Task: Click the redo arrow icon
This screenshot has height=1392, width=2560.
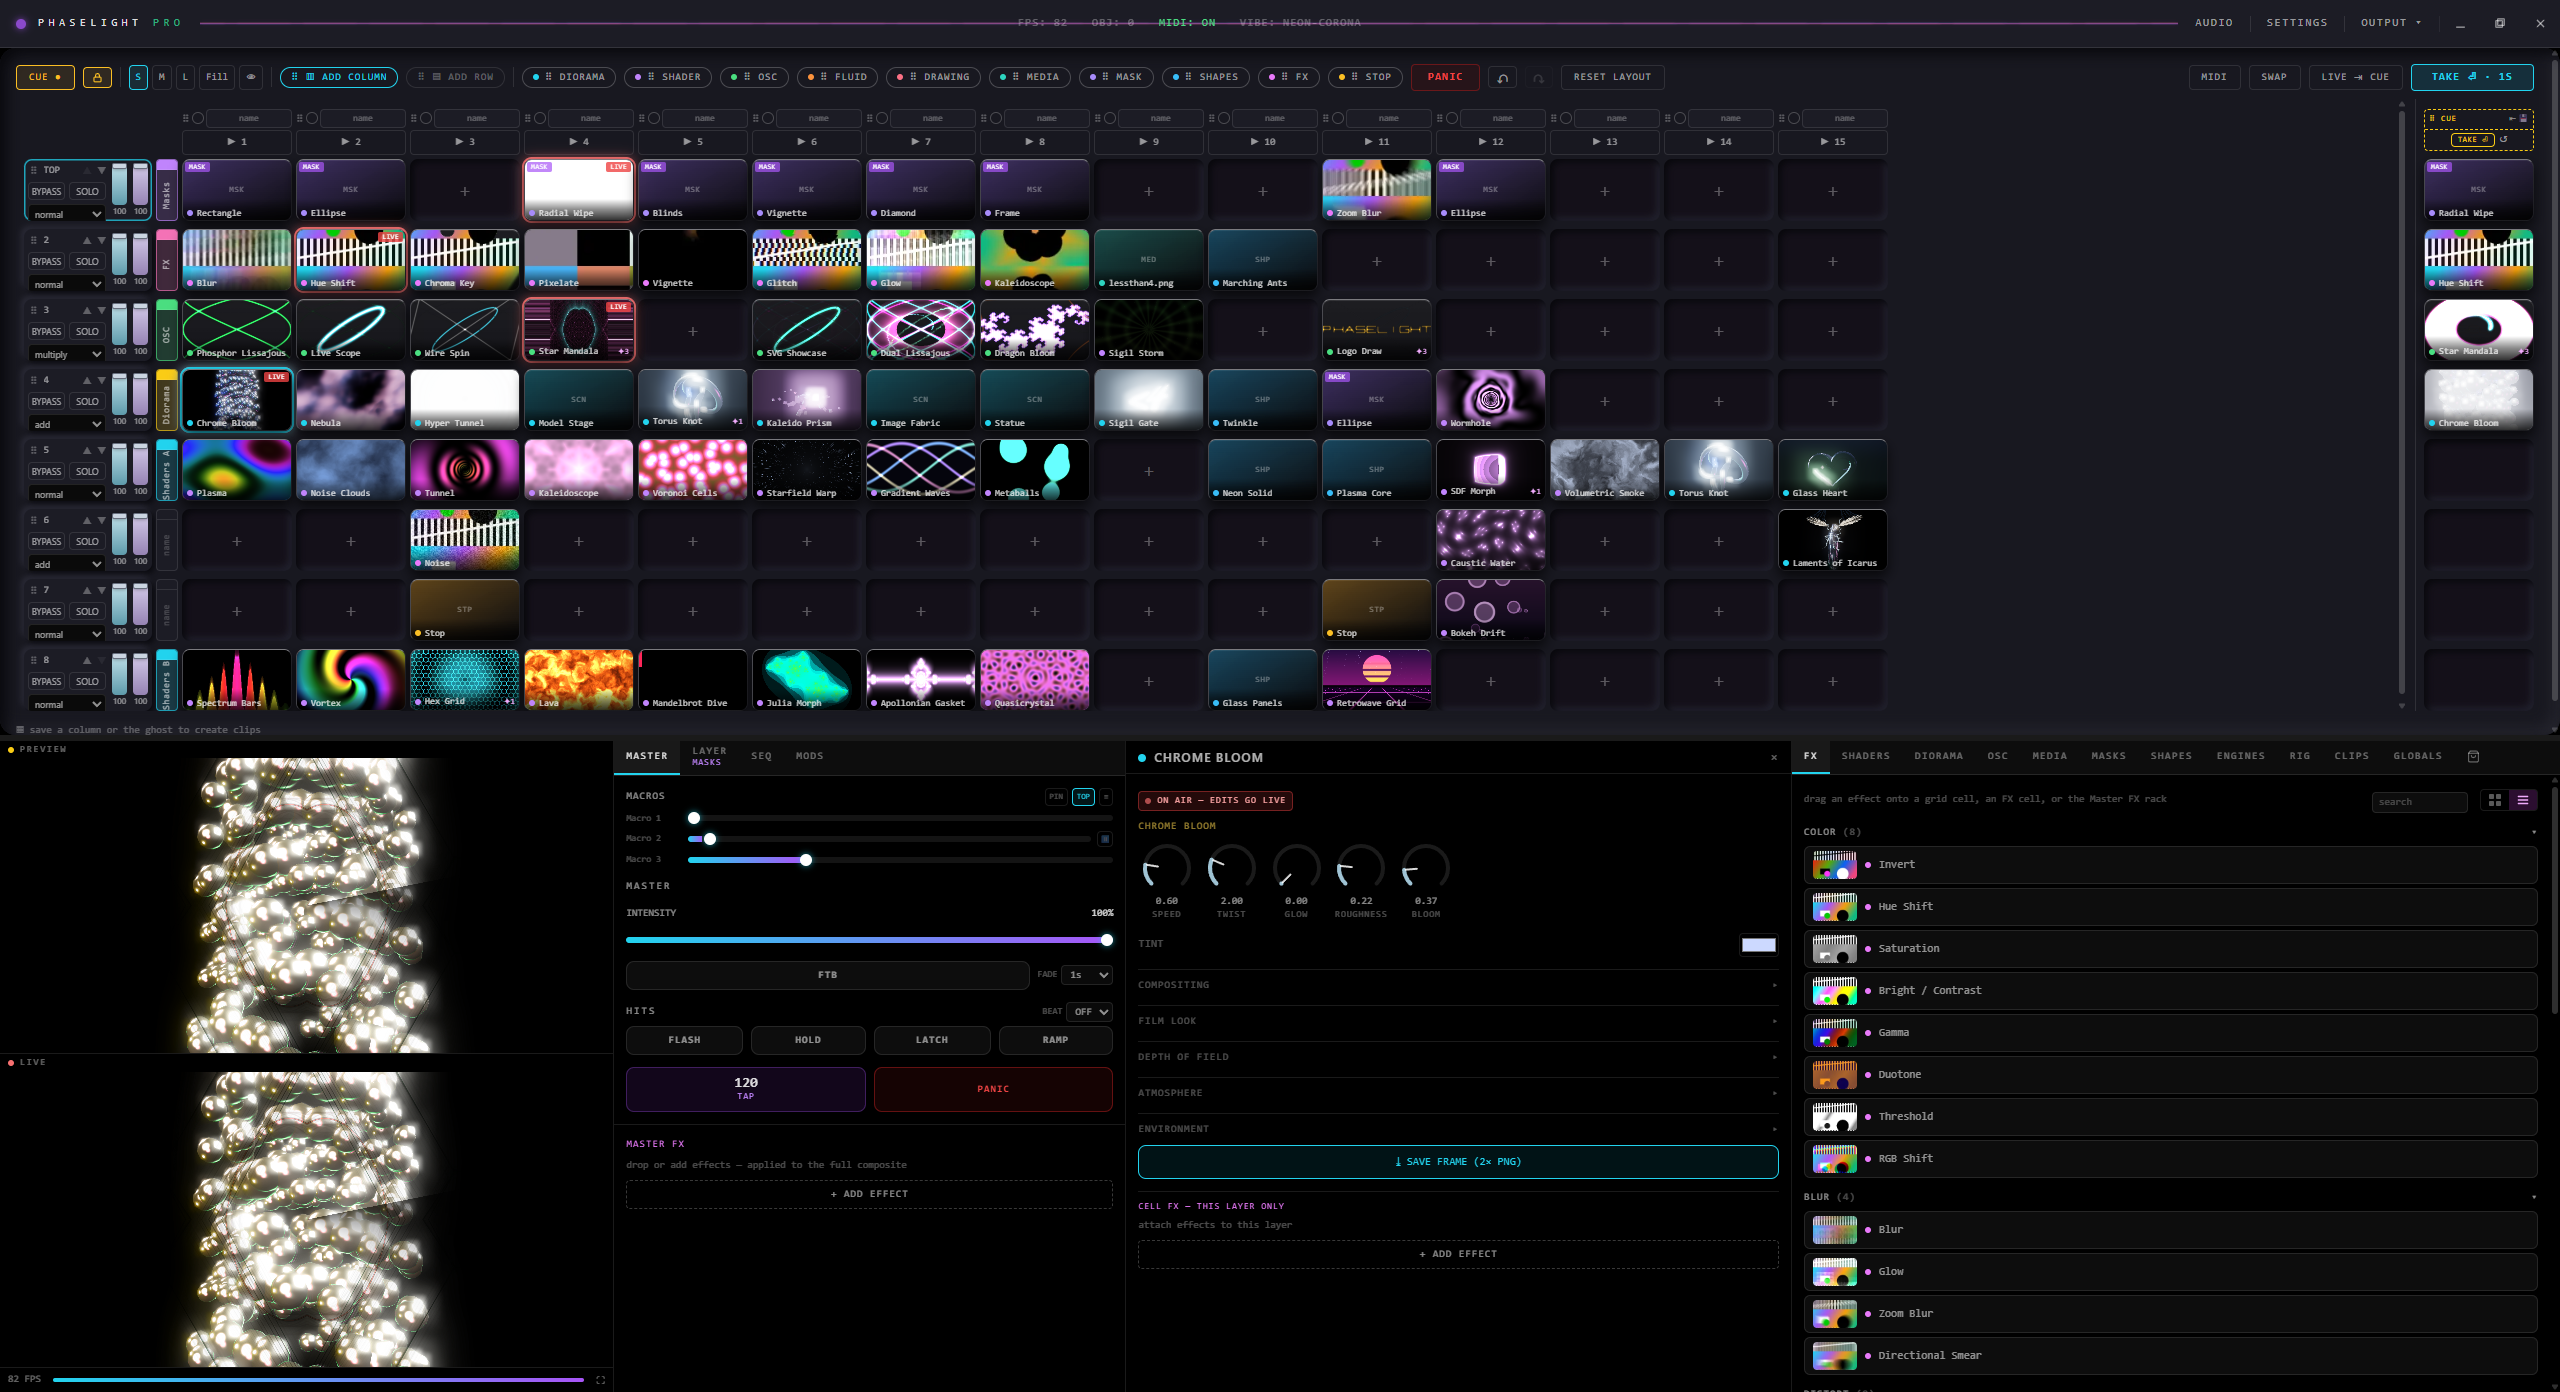Action: pyautogui.click(x=1538, y=77)
